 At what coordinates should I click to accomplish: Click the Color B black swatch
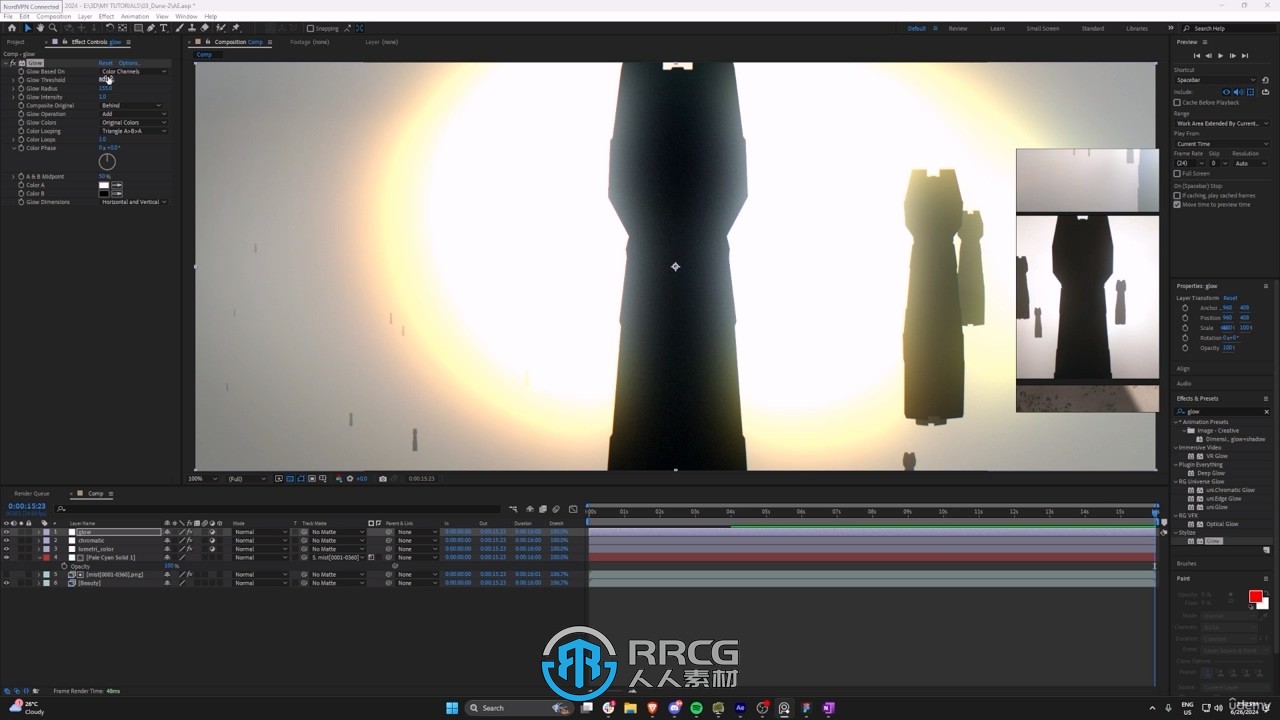pyautogui.click(x=104, y=194)
